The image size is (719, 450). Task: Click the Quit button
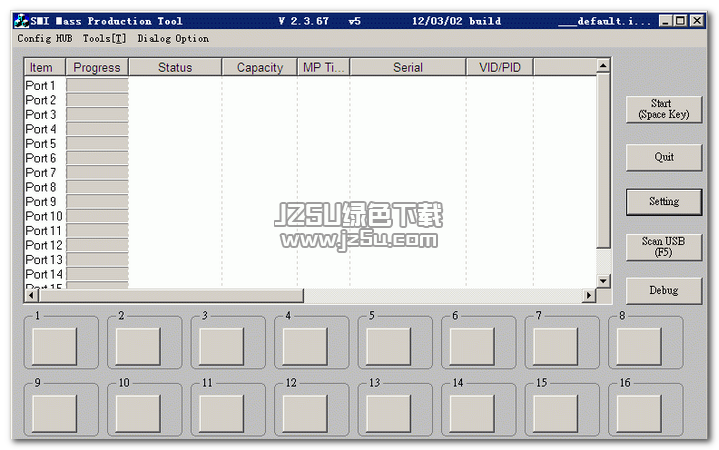(x=664, y=157)
